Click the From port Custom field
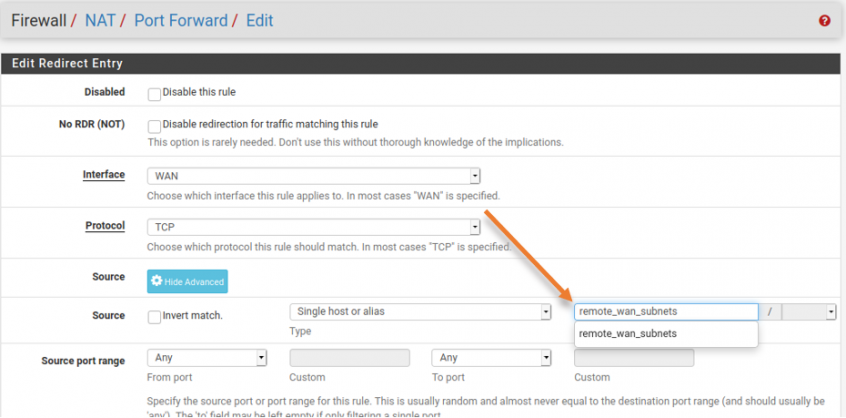The height and width of the screenshot is (418, 846). [349, 357]
